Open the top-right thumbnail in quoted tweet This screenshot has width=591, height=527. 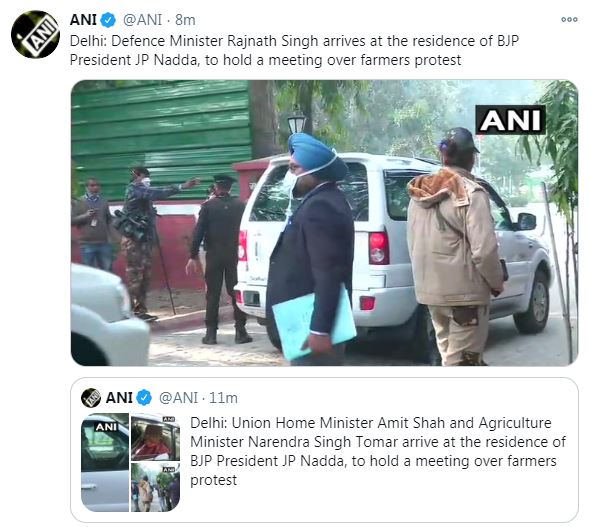pyautogui.click(x=155, y=437)
